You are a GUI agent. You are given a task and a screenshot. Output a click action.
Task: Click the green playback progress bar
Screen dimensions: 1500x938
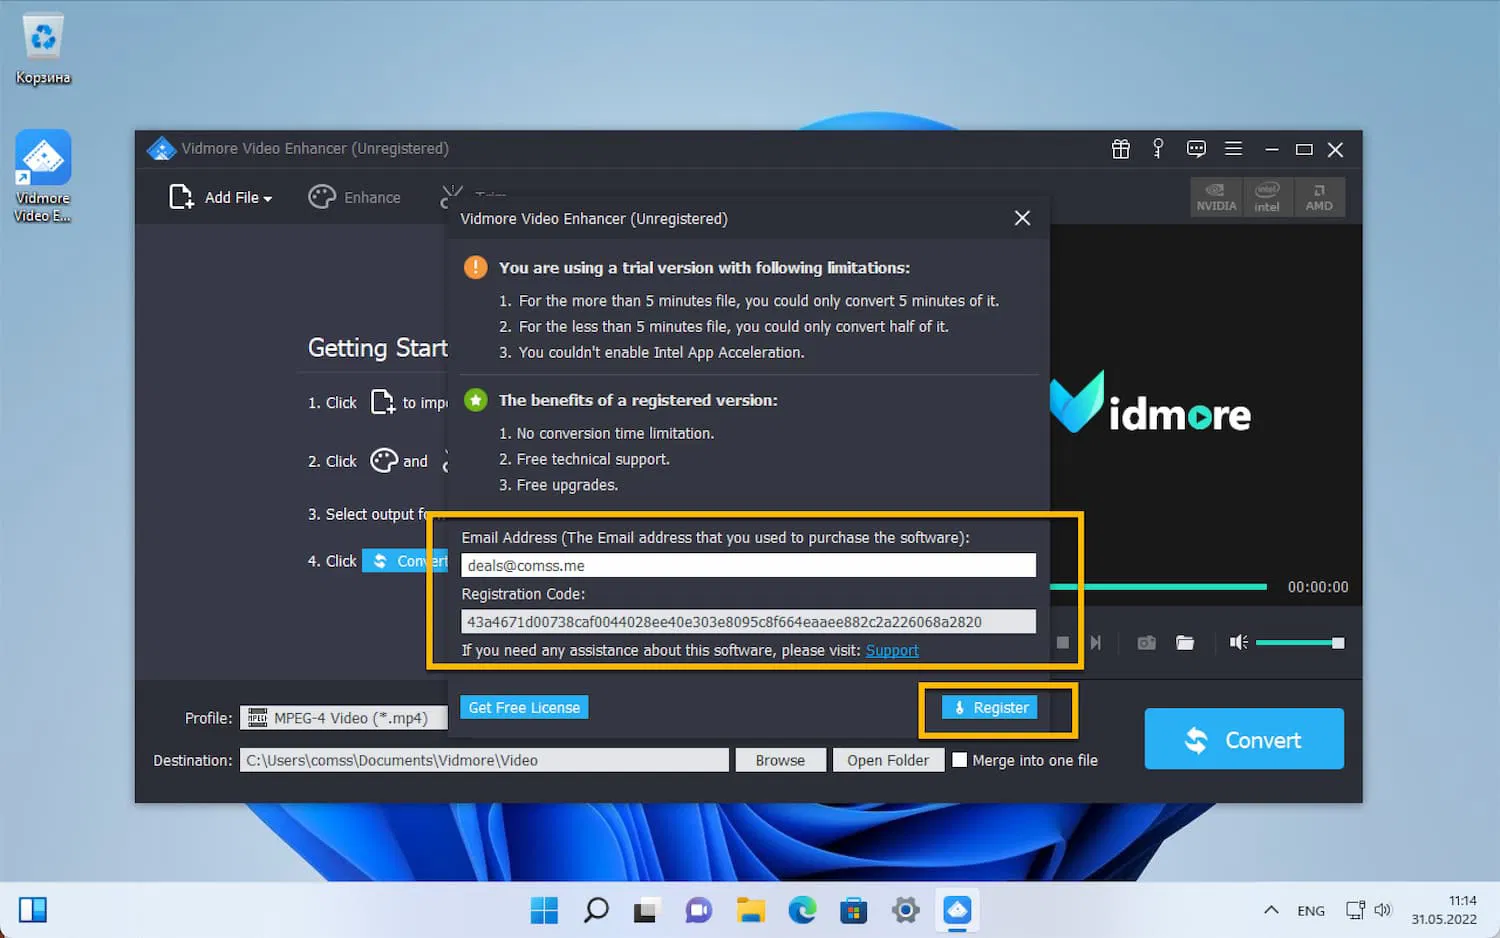[x=1158, y=586]
